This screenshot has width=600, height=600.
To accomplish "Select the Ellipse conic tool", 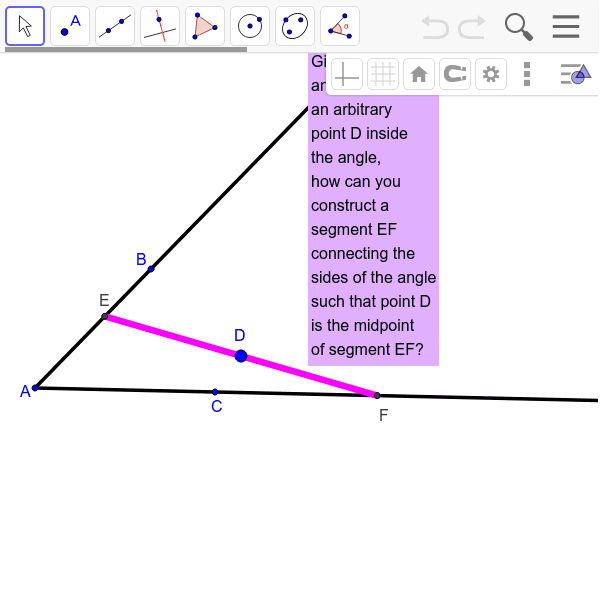I will tap(295, 26).
